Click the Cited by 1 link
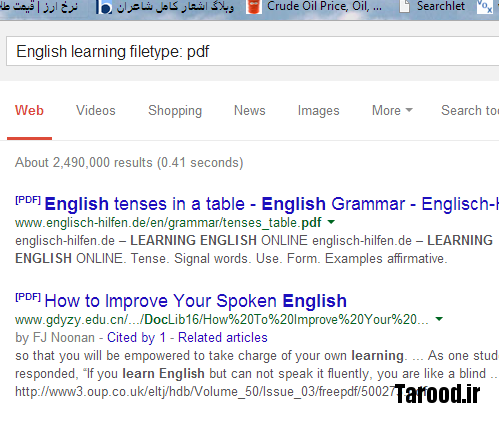This screenshot has width=499, height=422. [x=136, y=338]
